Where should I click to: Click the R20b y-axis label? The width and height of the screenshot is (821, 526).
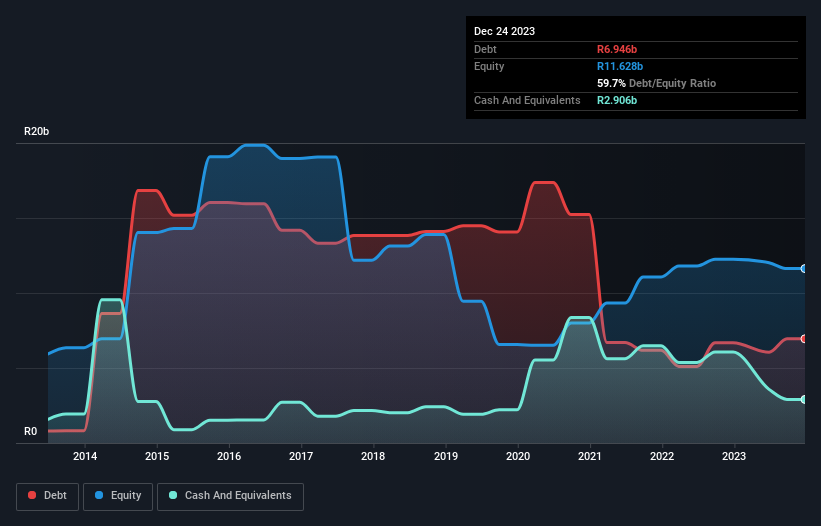click(x=37, y=131)
